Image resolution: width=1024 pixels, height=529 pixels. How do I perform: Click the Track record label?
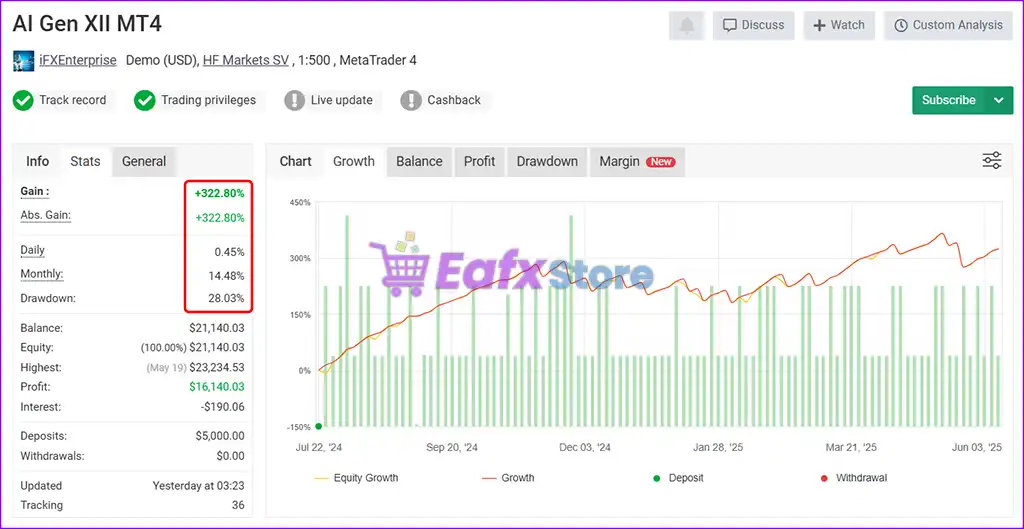pyautogui.click(x=72, y=101)
